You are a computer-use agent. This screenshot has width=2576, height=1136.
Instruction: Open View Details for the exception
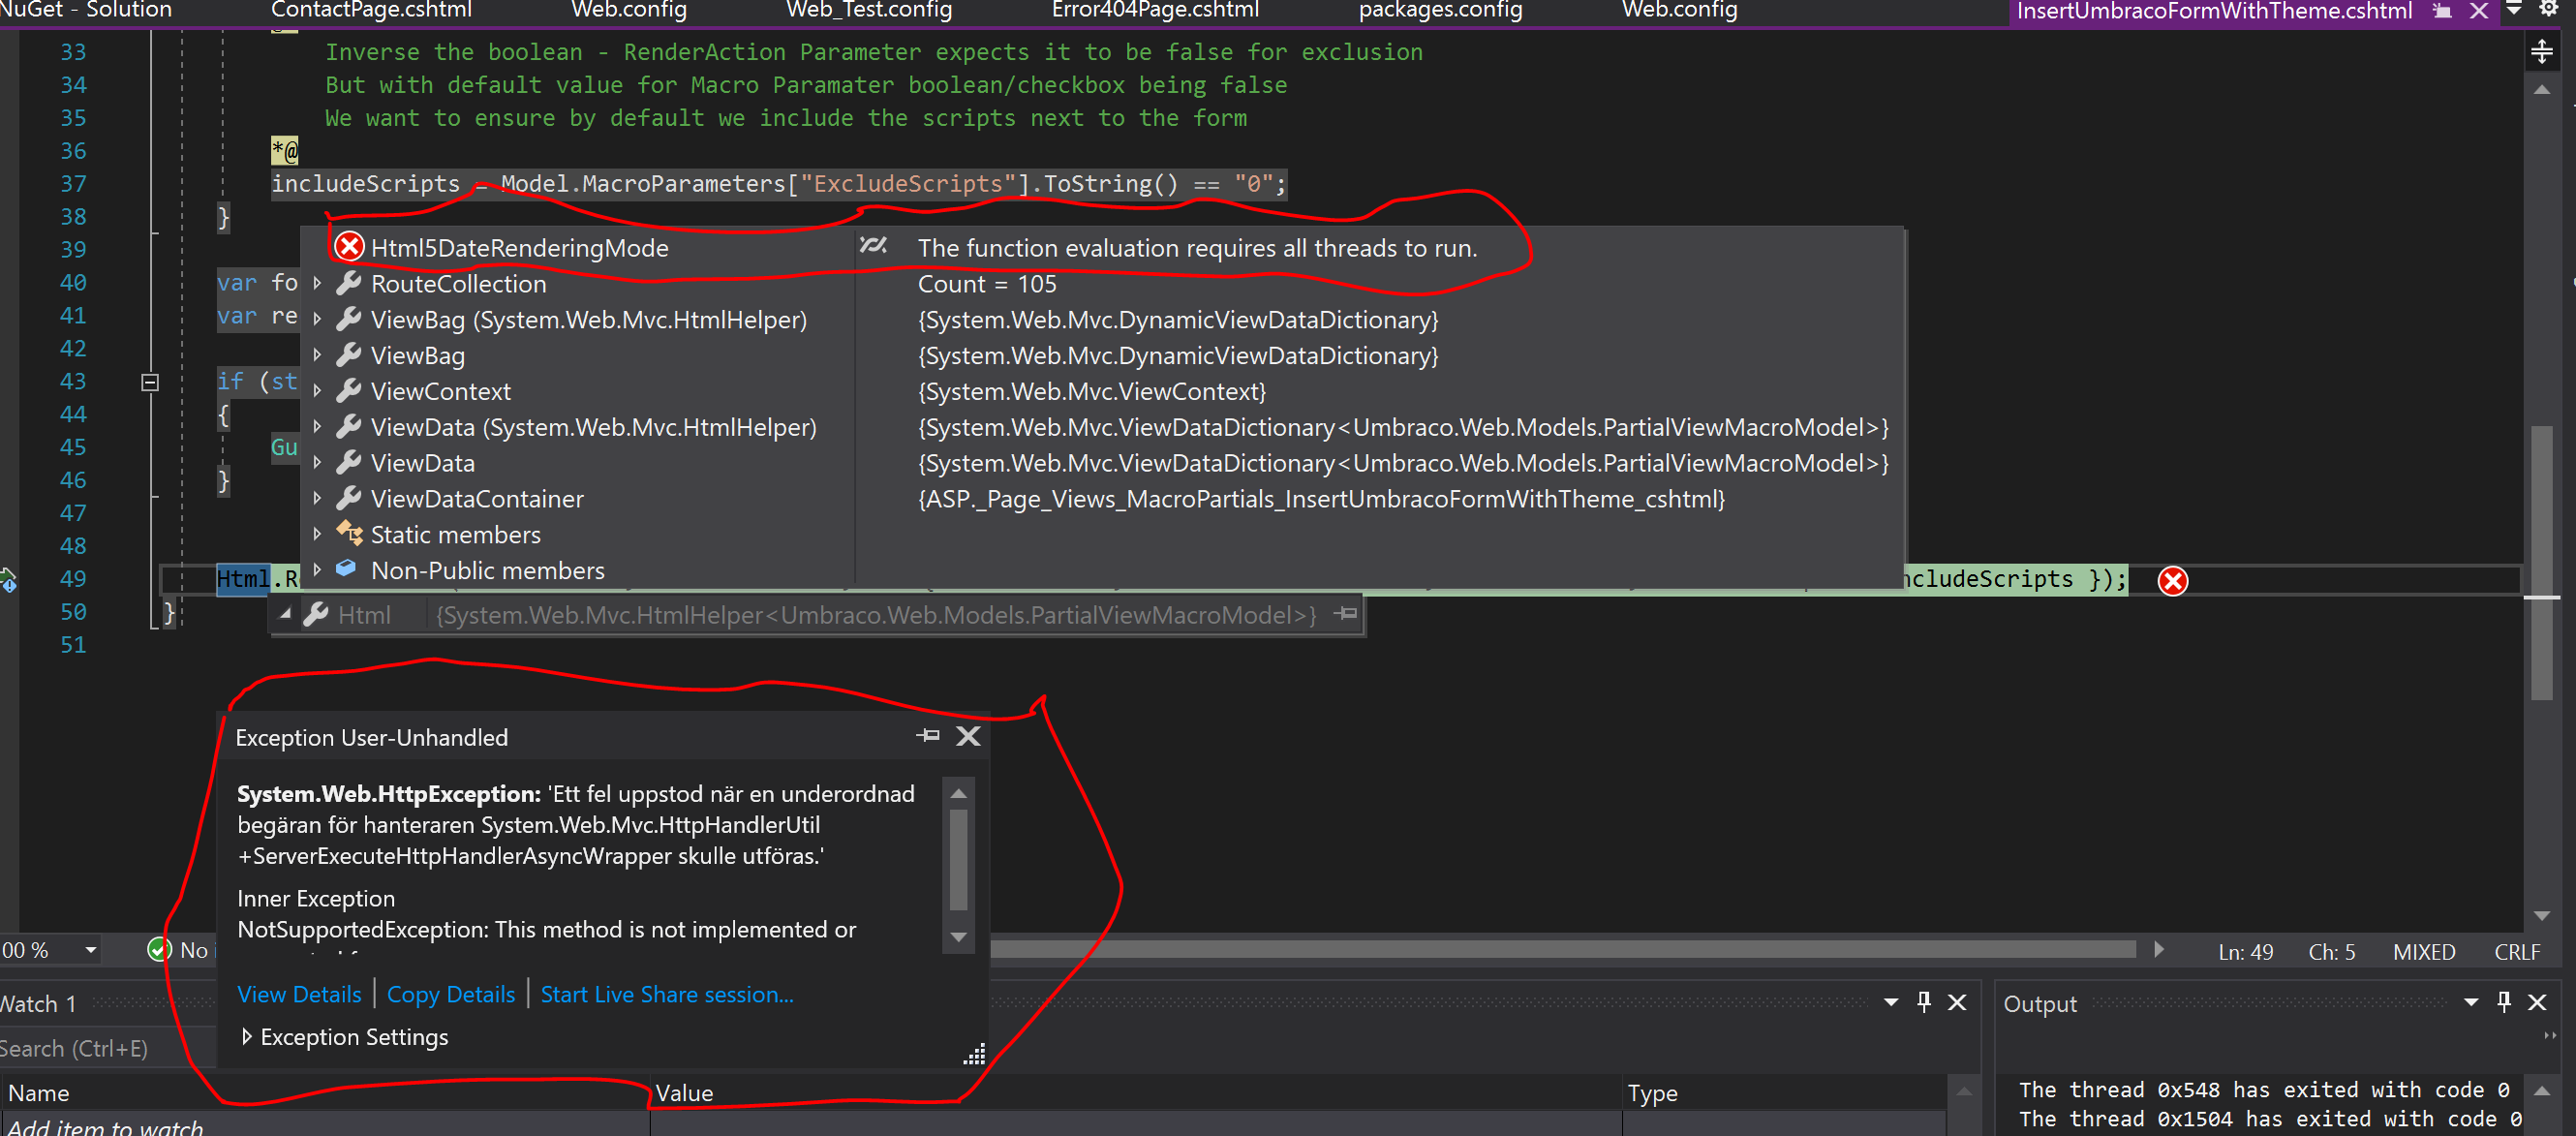tap(299, 994)
